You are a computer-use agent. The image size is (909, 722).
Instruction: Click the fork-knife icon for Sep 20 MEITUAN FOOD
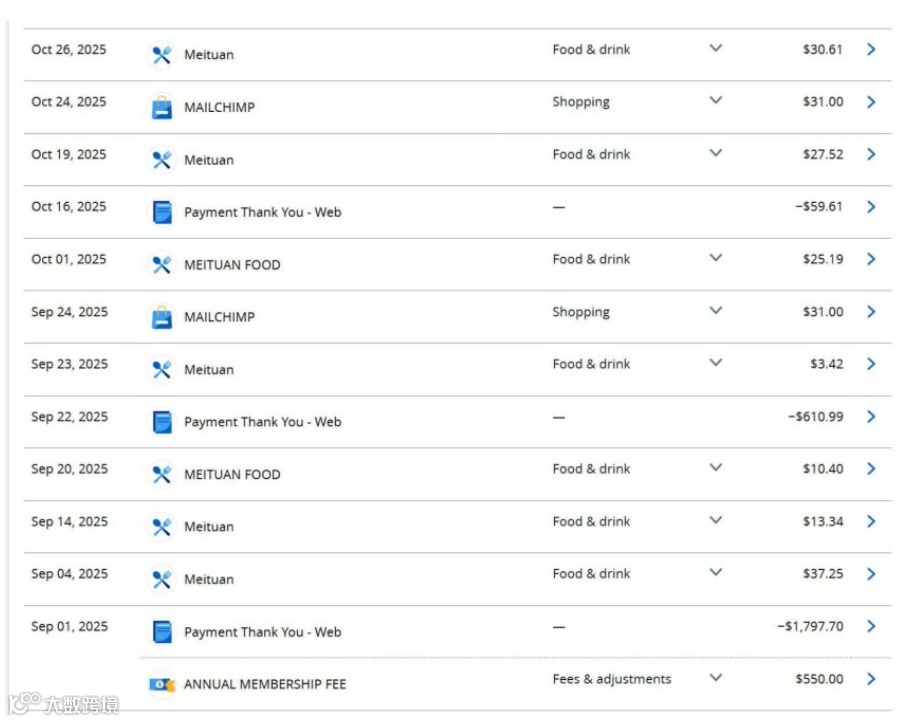coord(162,474)
